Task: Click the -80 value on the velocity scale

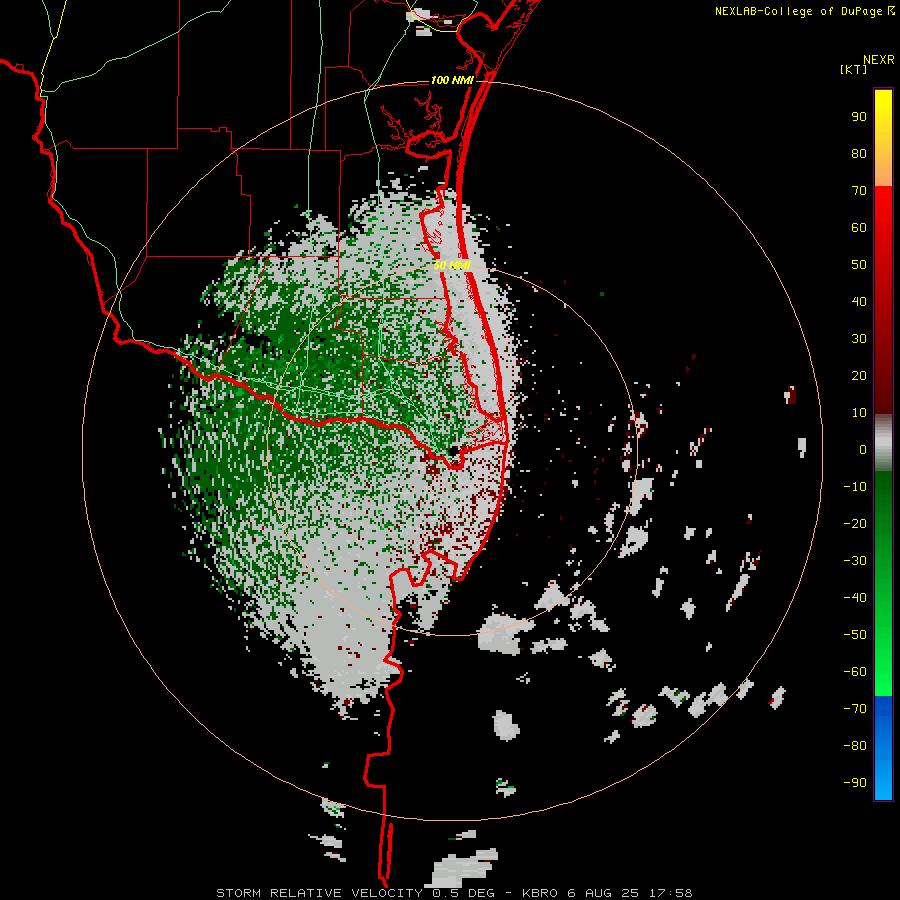Action: click(855, 746)
